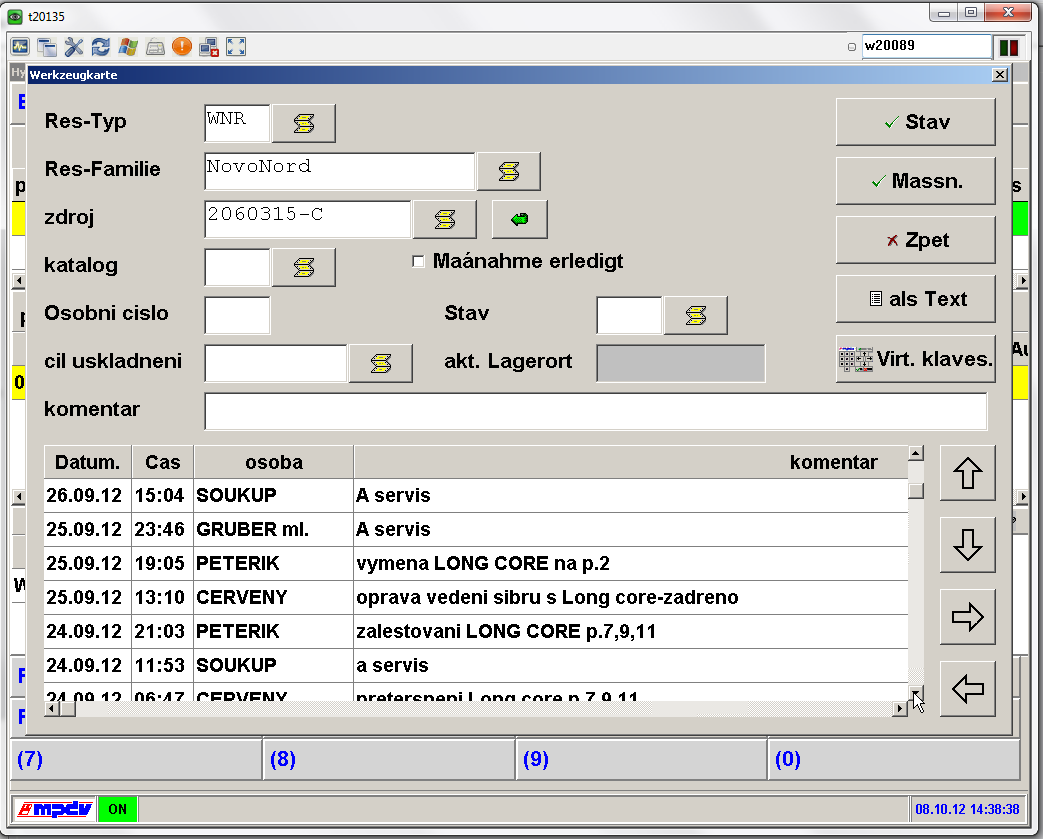Click the (9) function key button
This screenshot has width=1043, height=839.
pos(642,759)
